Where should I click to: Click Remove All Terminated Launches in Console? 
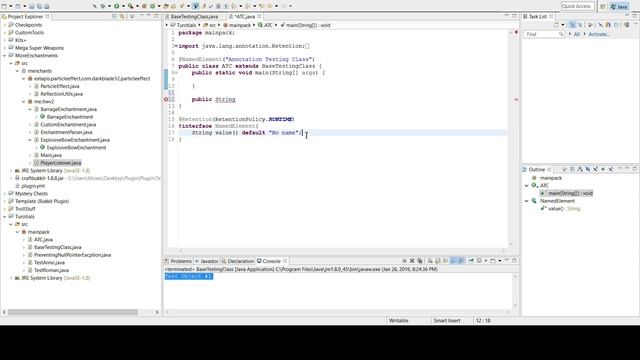[x=420, y=260]
